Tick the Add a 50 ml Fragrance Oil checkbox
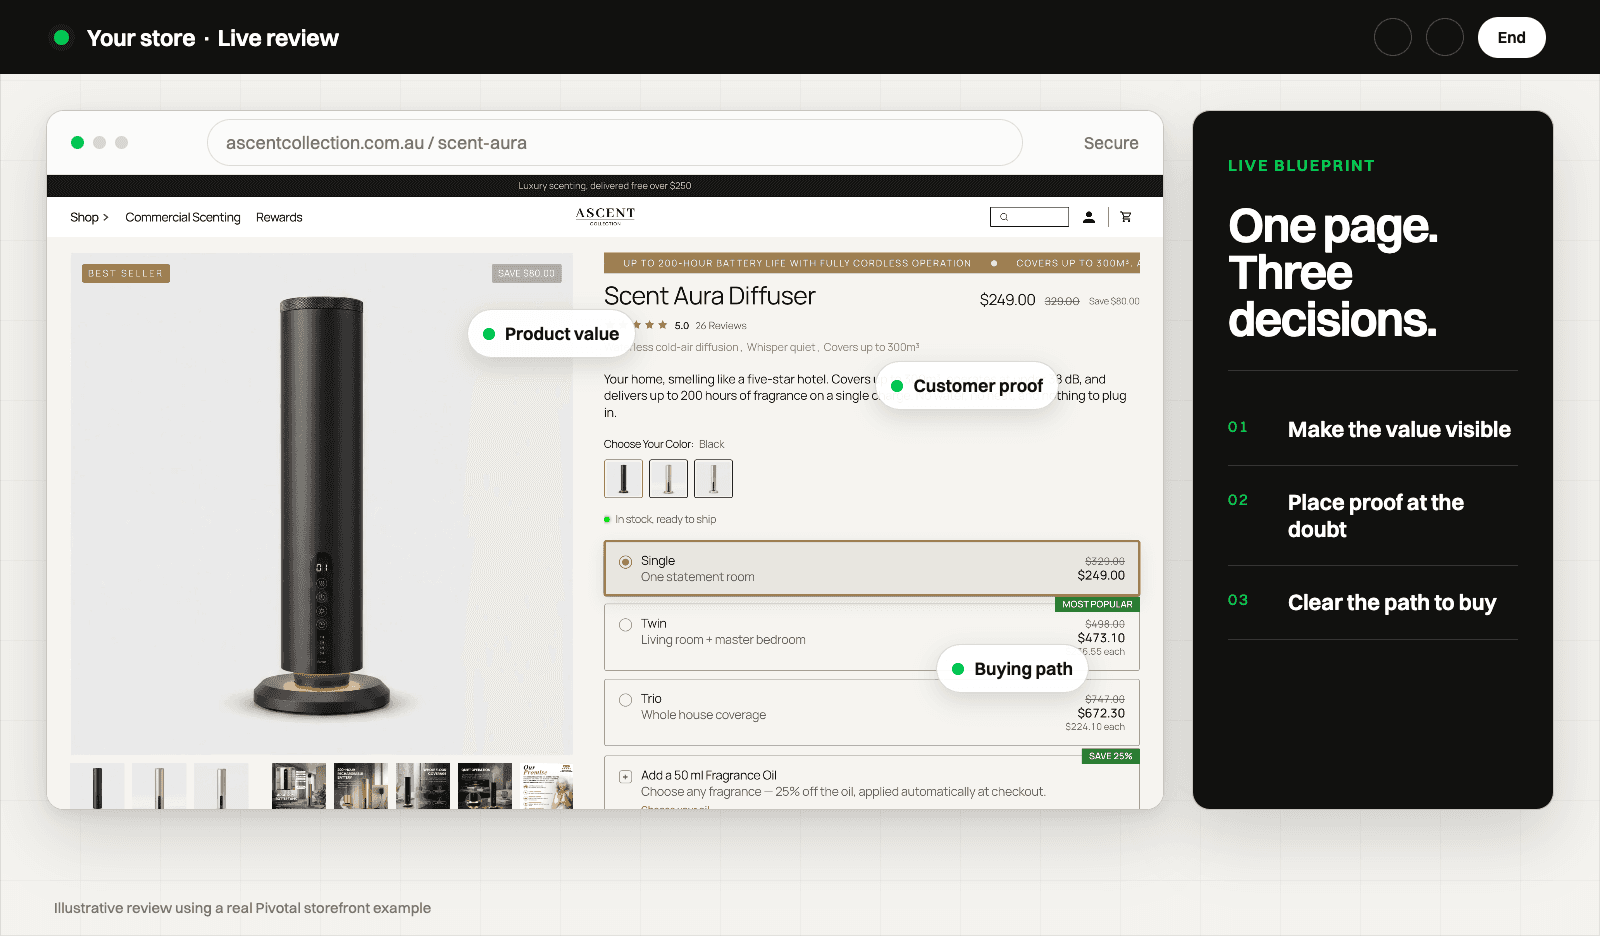 tap(625, 776)
